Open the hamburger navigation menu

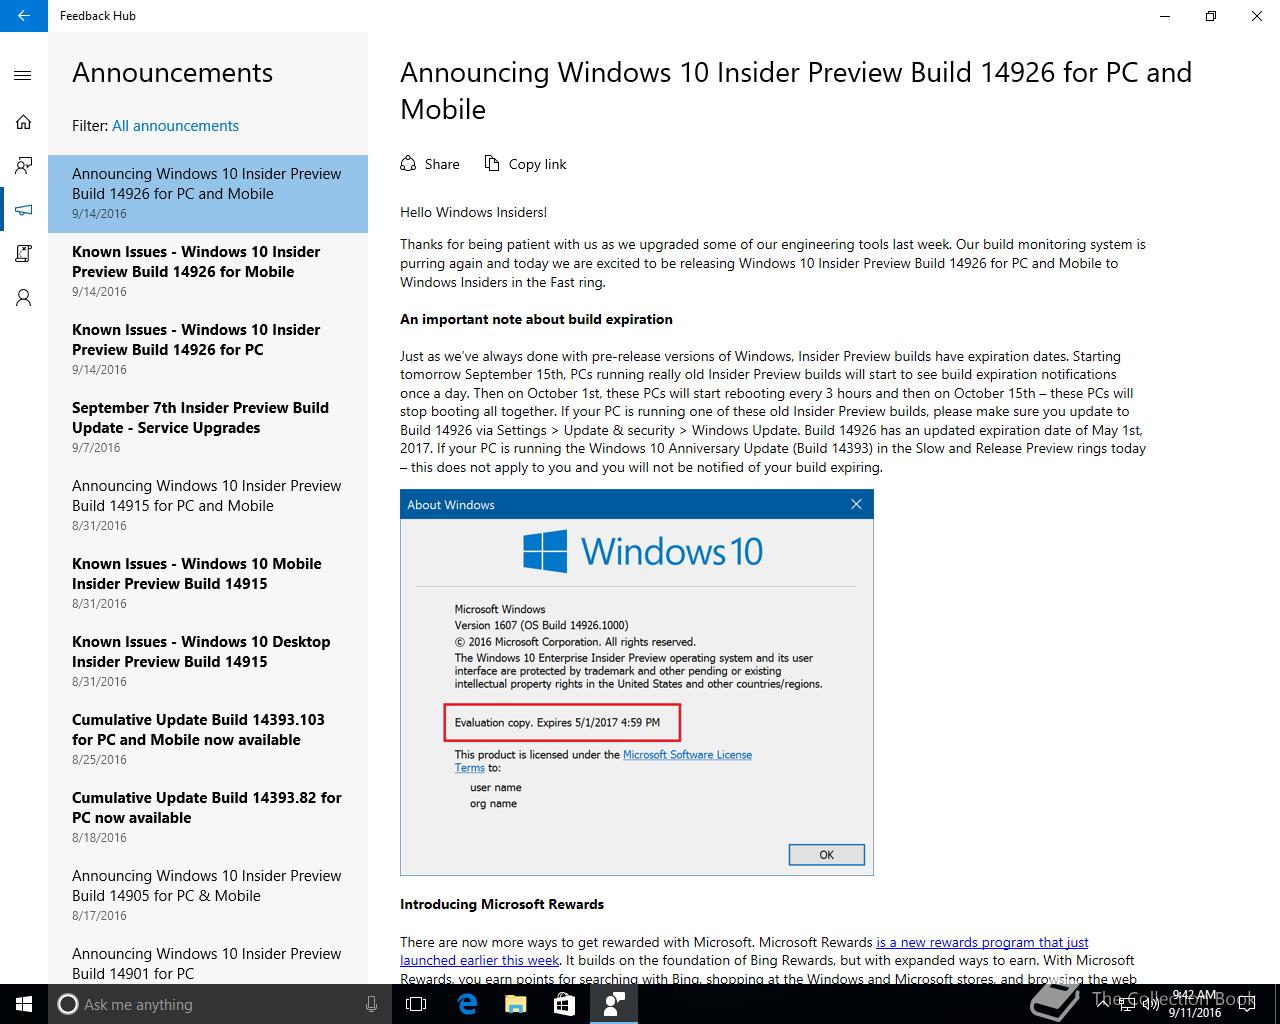(23, 76)
